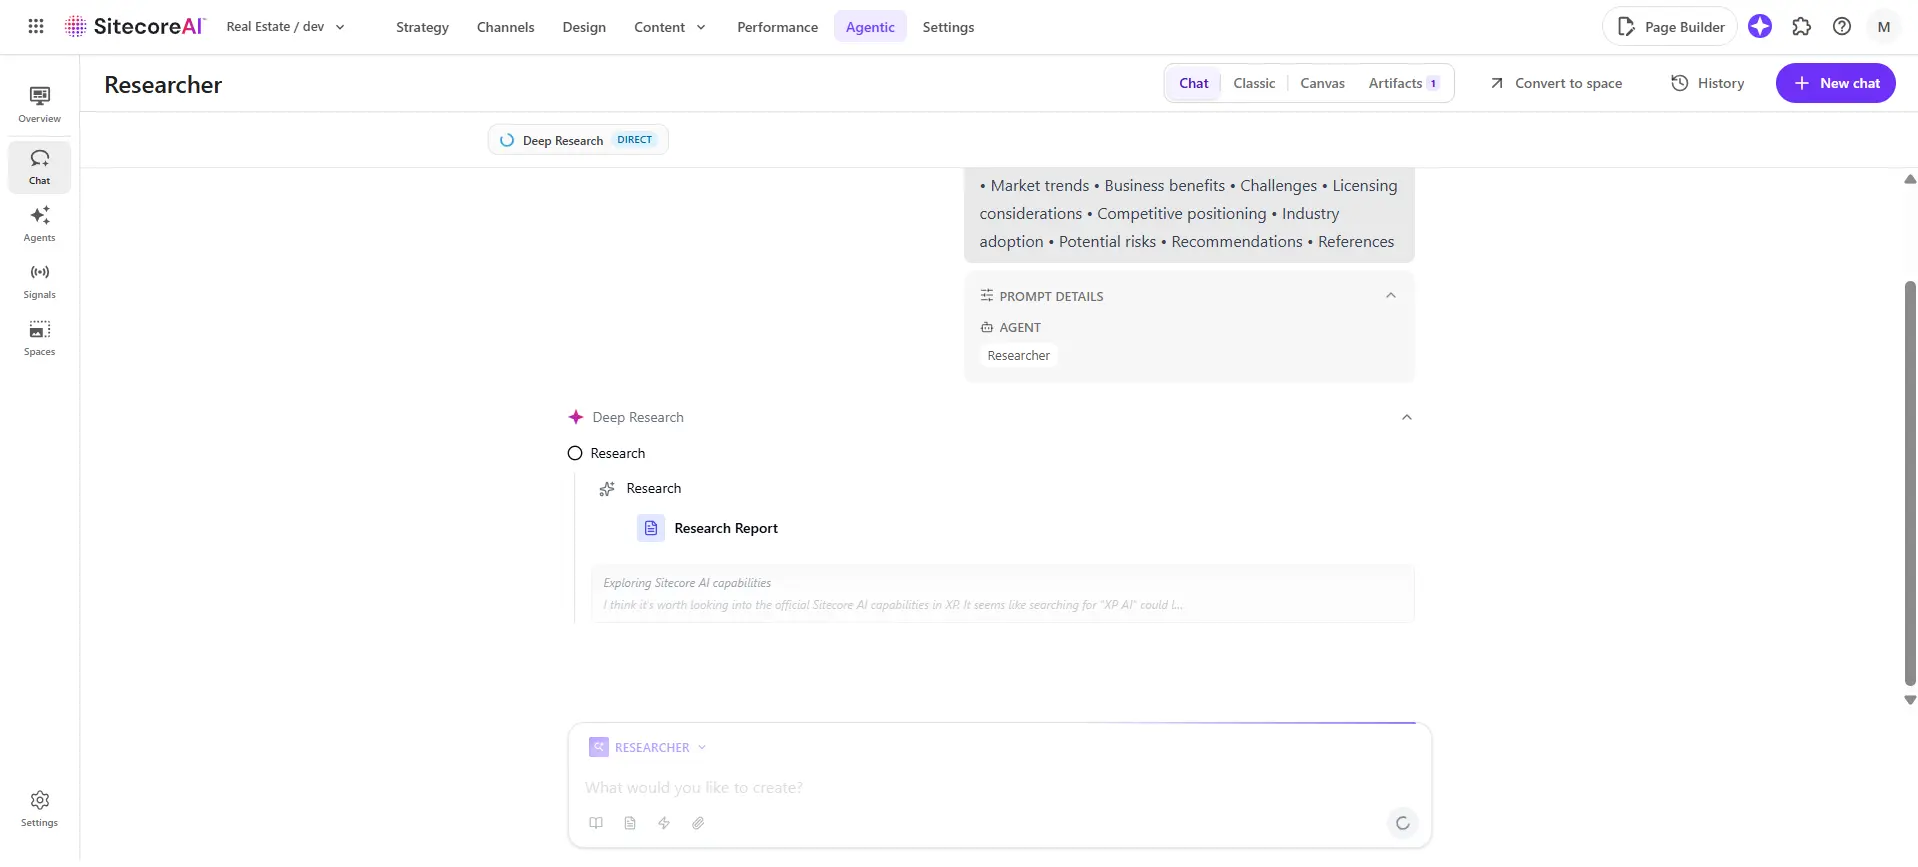Open the purple AI sparkle assistant icon

tap(1760, 27)
